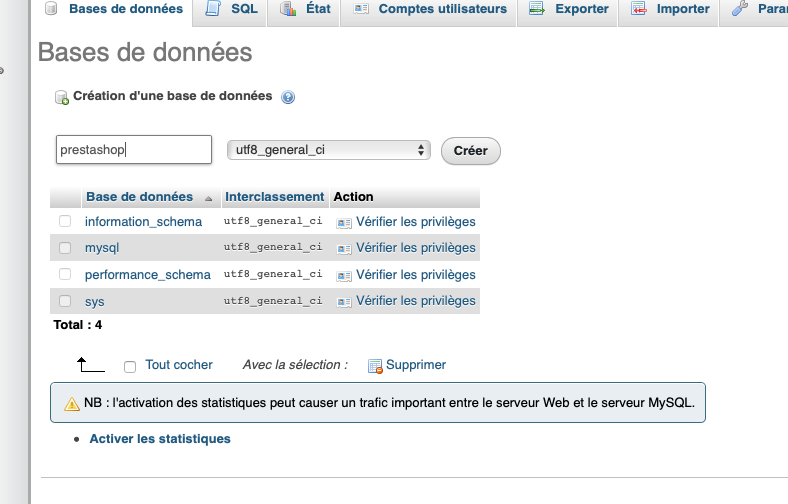Open the Importer tab

(x=668, y=9)
